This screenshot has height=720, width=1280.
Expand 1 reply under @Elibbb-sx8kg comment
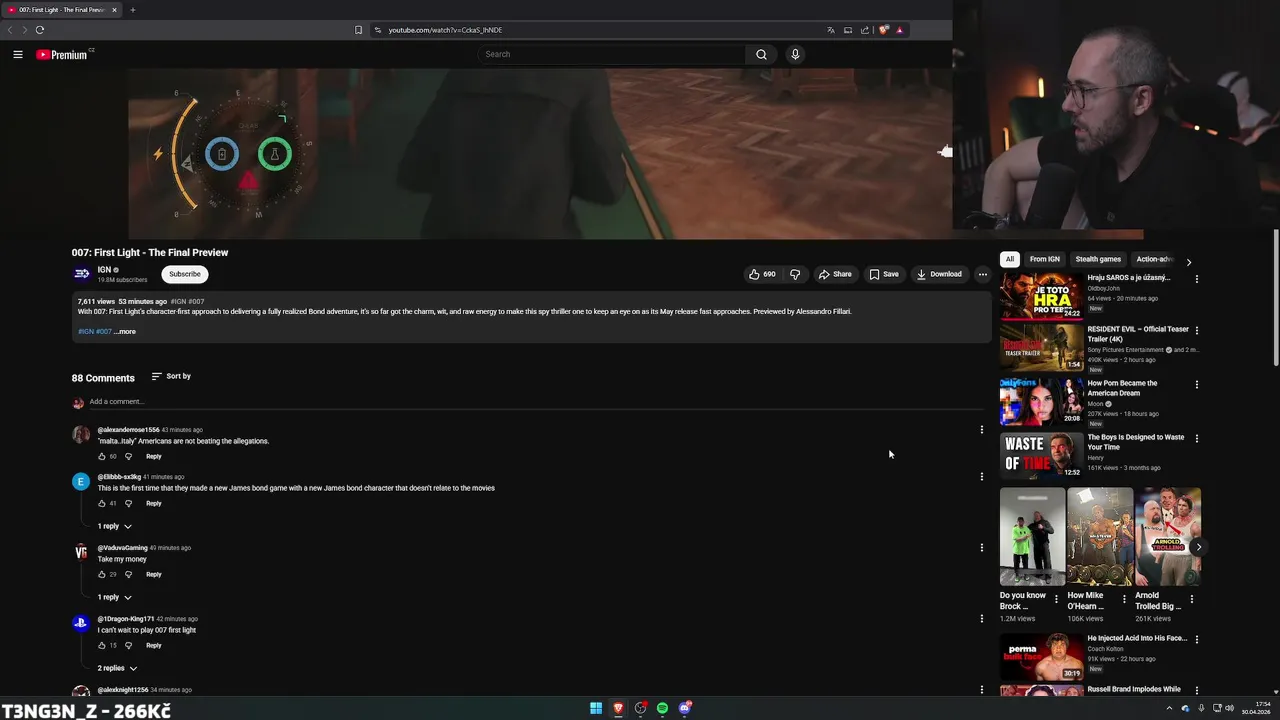click(114, 526)
